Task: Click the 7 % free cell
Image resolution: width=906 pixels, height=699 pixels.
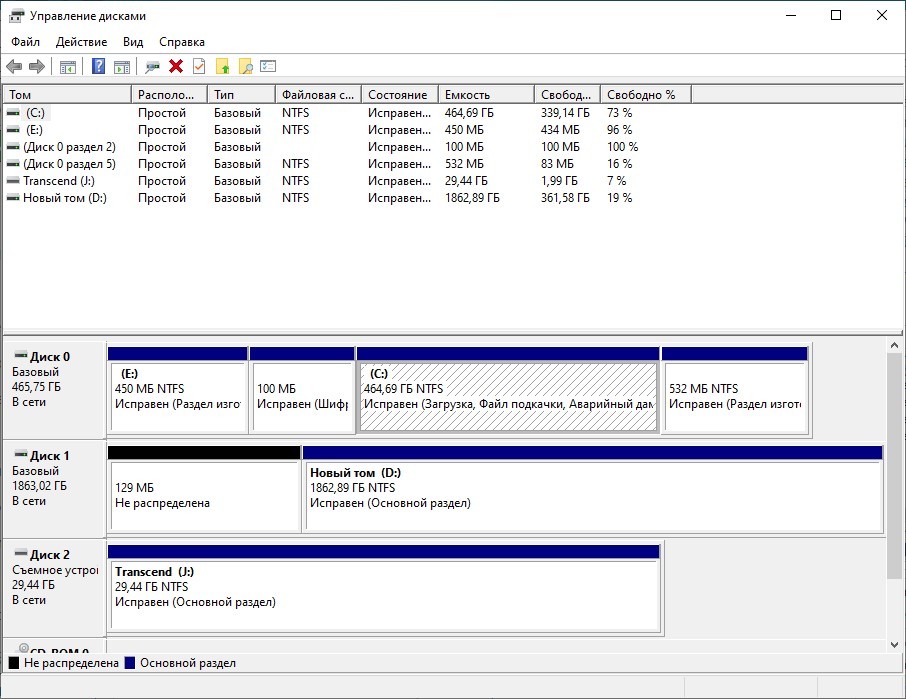Action: coord(617,181)
